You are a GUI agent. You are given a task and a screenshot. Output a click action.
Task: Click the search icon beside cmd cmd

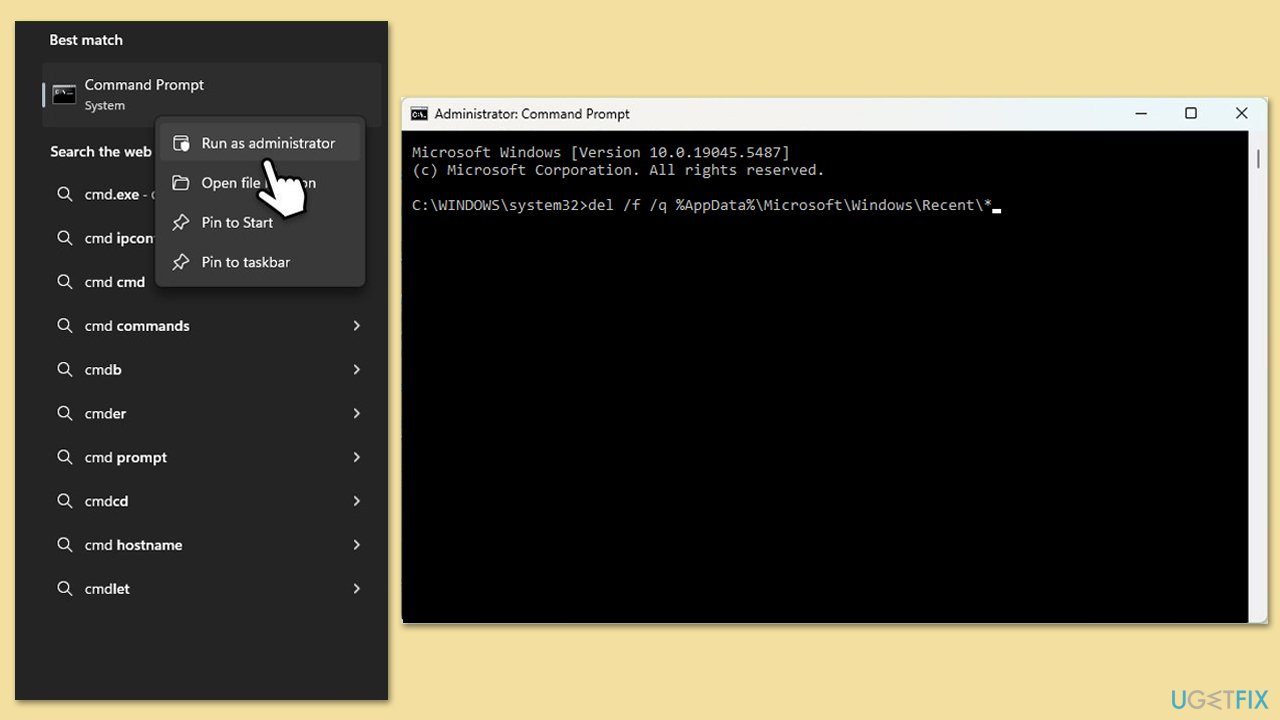pyautogui.click(x=65, y=282)
